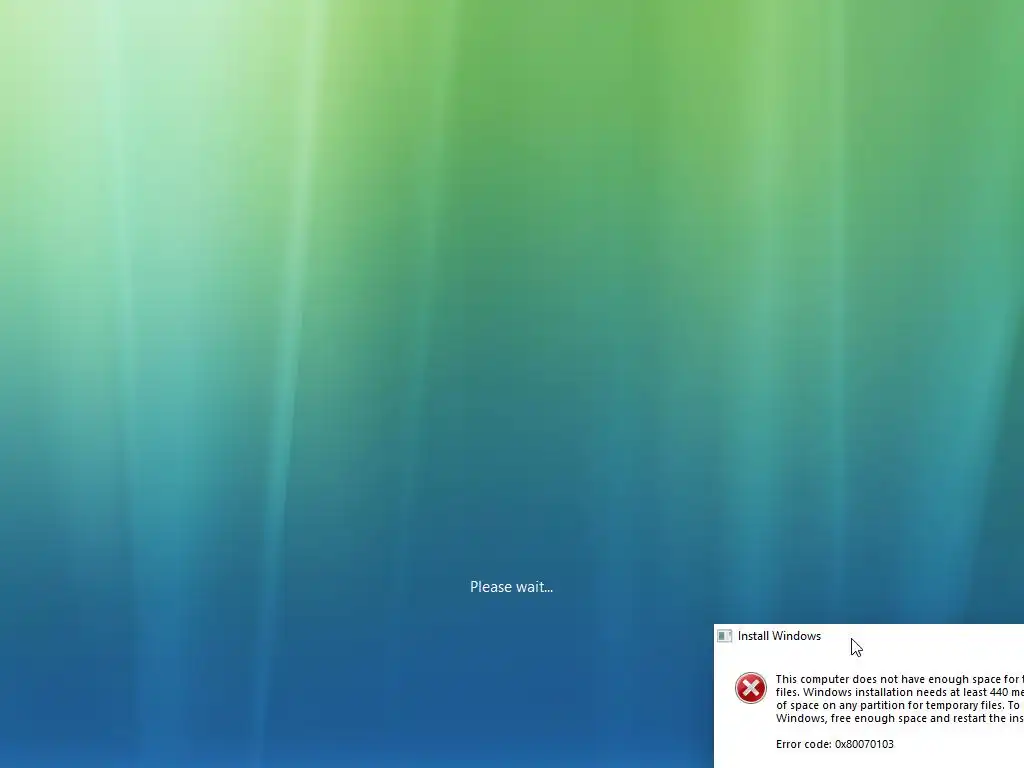
Task: Click the "Error code: 0x80070103" text
Action: 835,744
